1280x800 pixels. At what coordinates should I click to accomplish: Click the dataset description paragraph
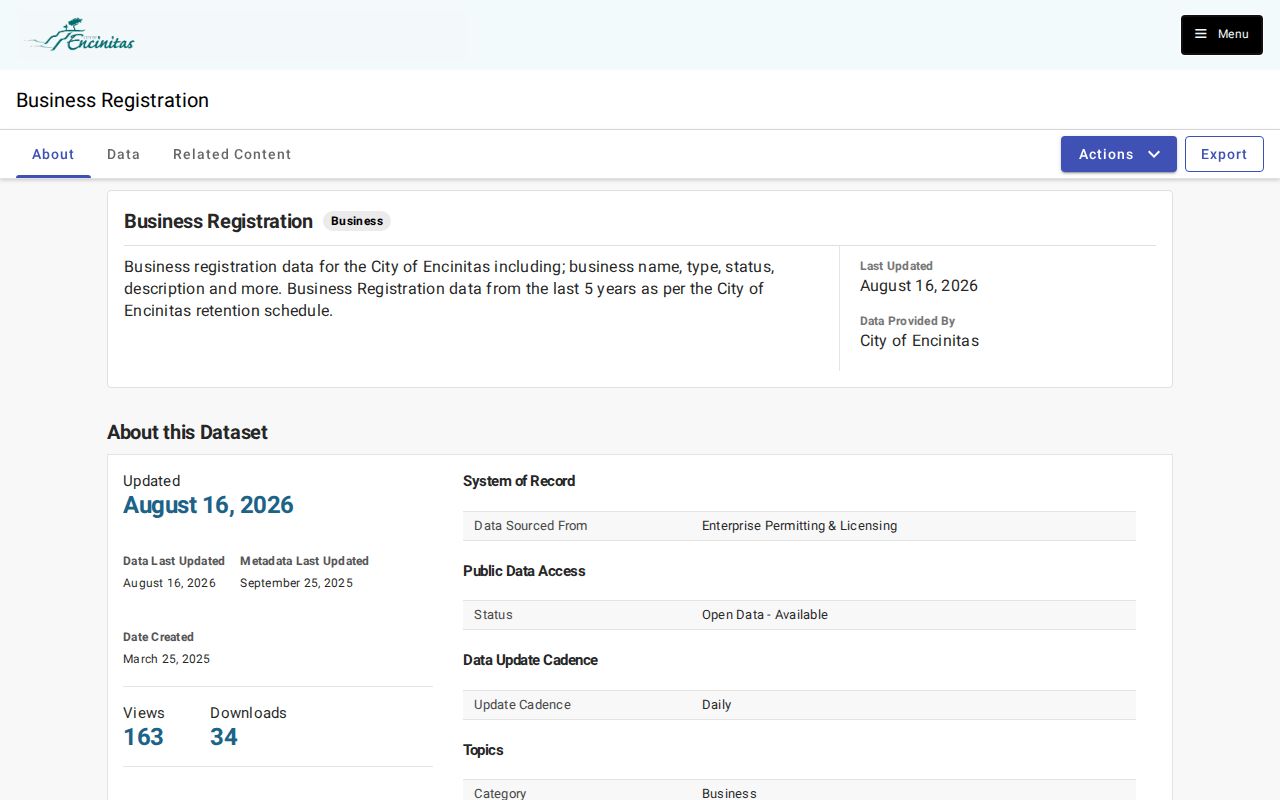449,289
